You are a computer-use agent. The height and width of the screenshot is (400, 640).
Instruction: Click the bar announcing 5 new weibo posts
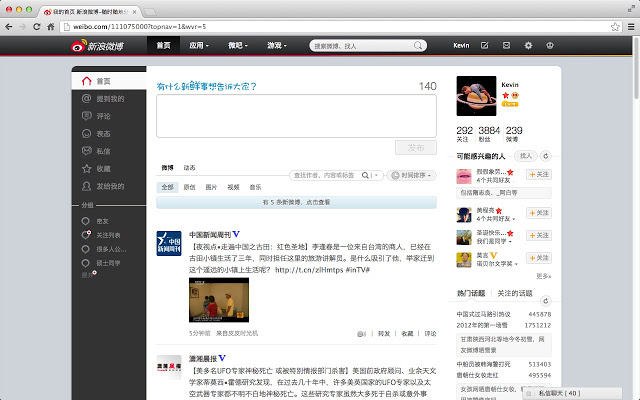(x=296, y=202)
